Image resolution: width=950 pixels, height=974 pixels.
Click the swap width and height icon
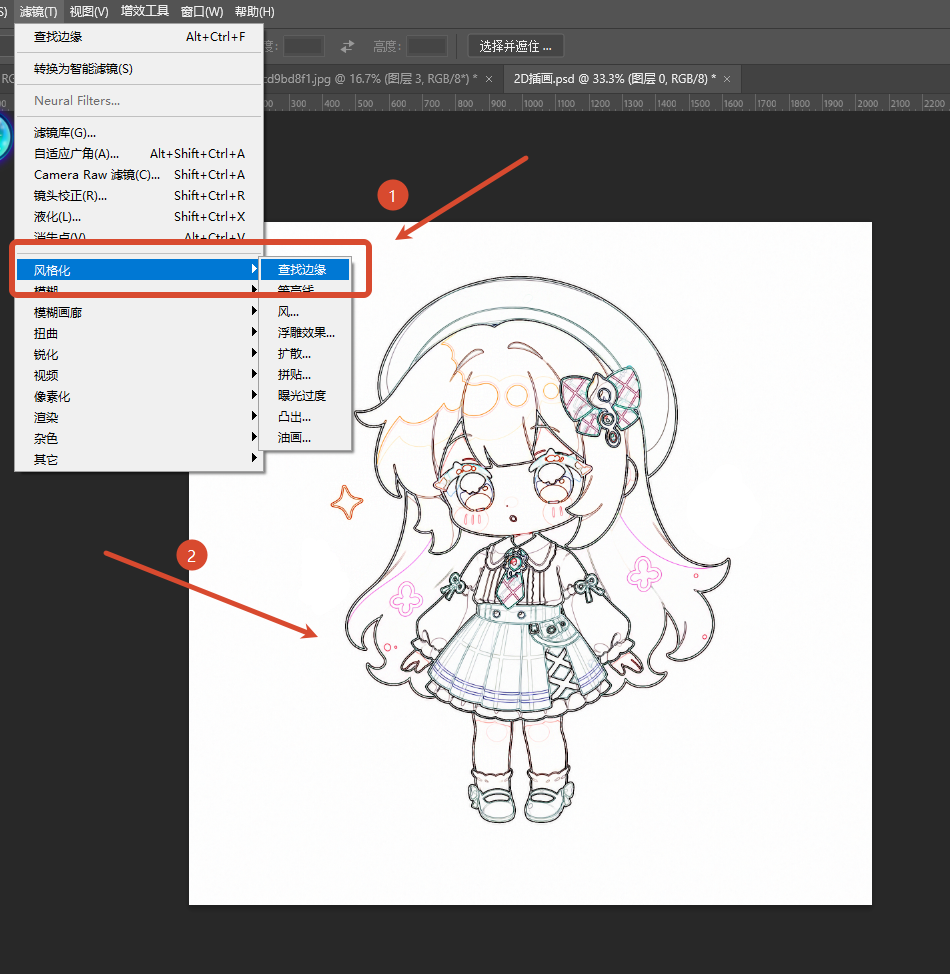[x=347, y=47]
